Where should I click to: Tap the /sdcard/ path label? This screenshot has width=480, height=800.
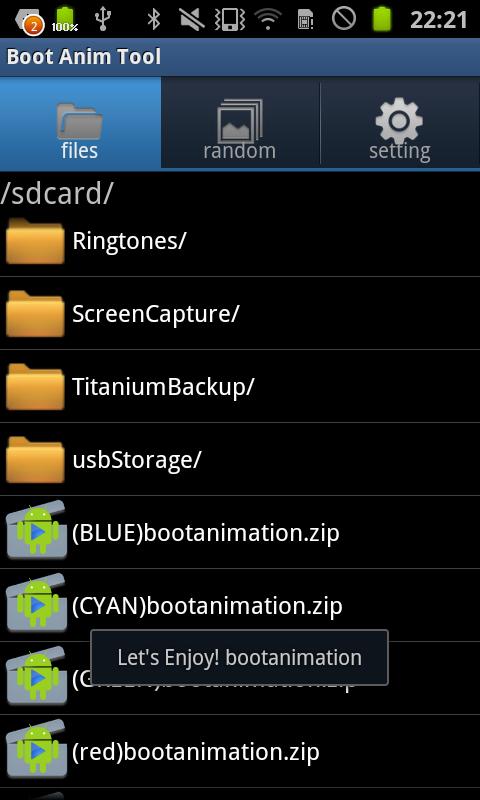[56, 193]
